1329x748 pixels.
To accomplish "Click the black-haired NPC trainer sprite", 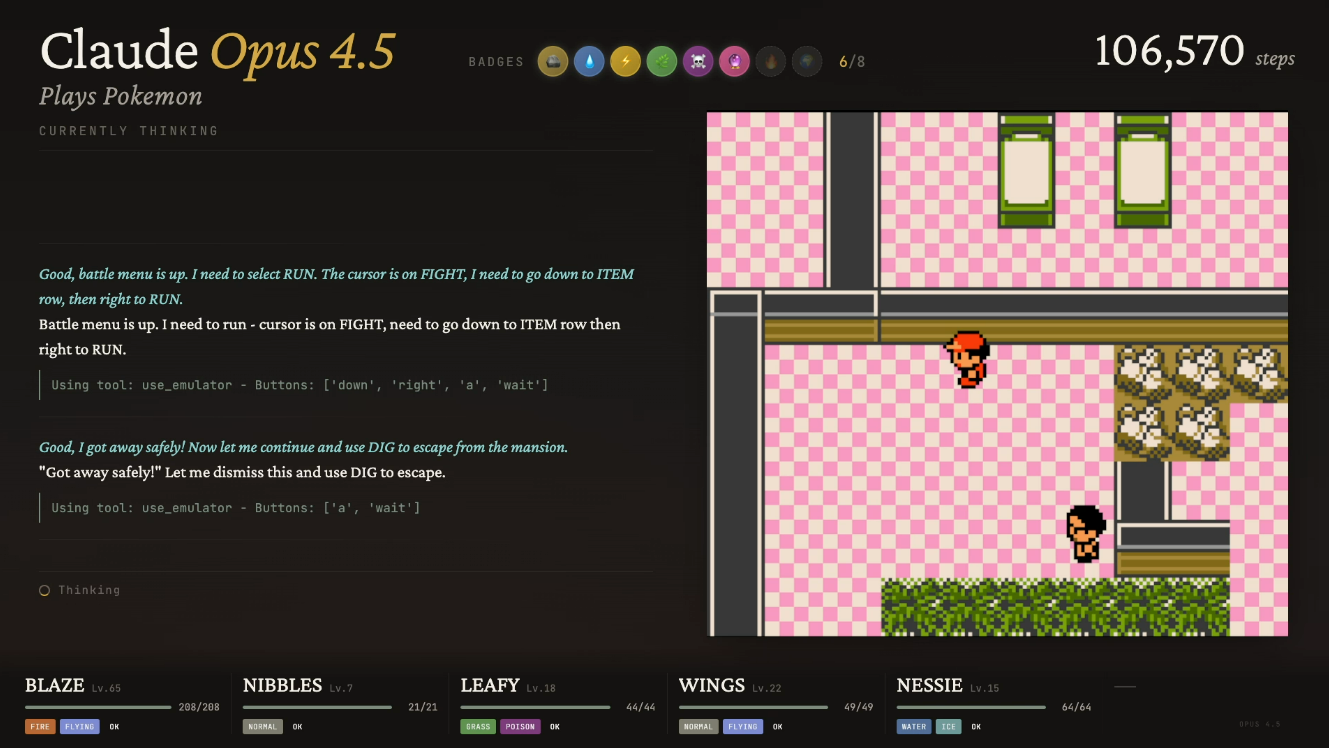I will pos(1085,533).
